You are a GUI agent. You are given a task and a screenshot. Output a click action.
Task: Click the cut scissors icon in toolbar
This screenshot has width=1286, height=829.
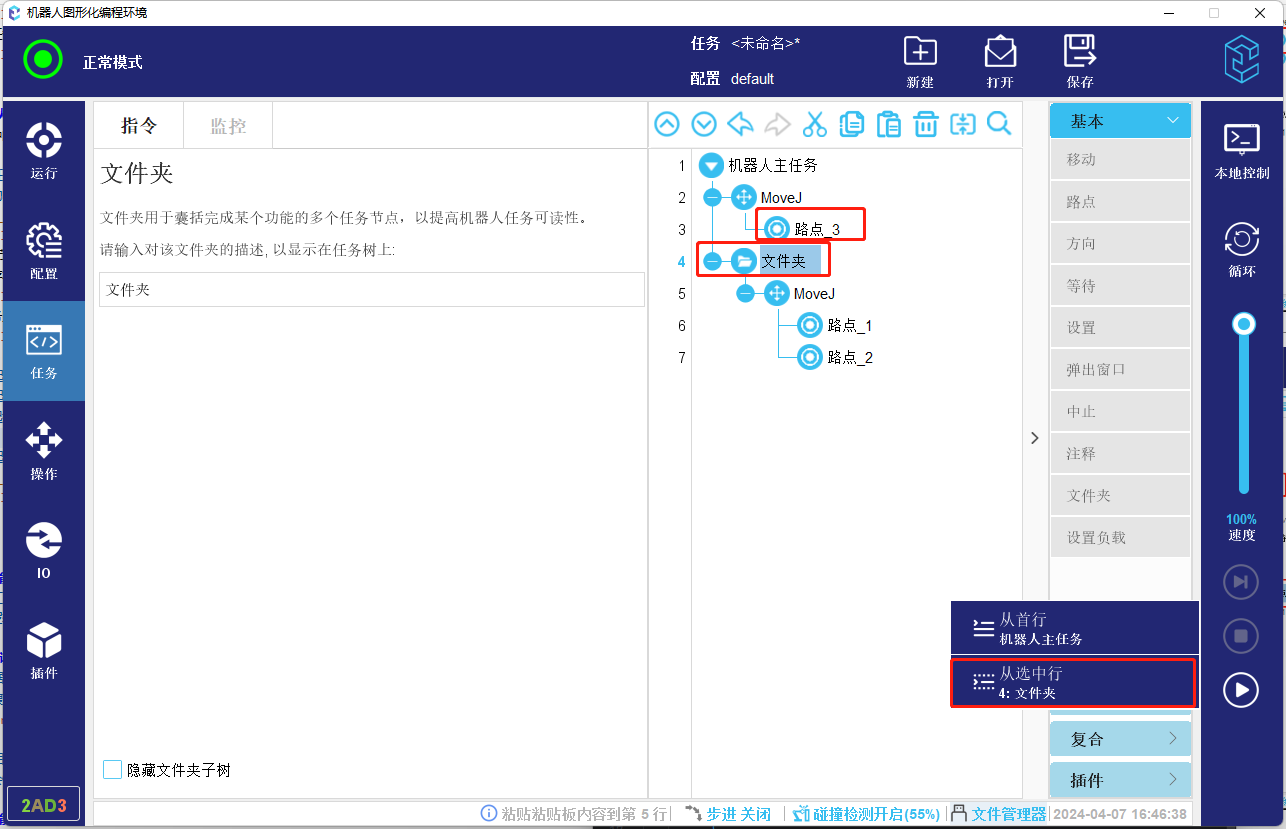[x=815, y=124]
